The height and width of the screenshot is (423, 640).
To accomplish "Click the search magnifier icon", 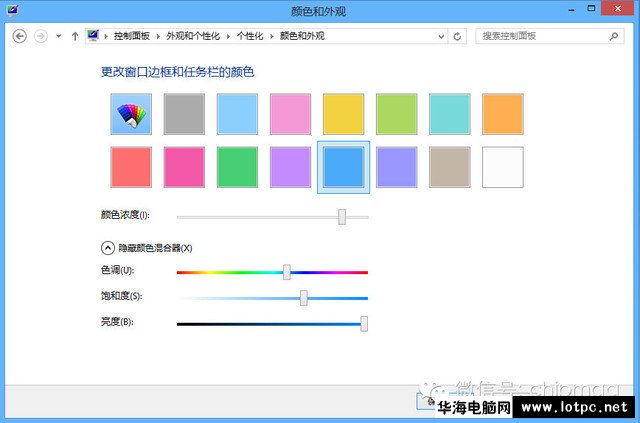I will coord(613,36).
